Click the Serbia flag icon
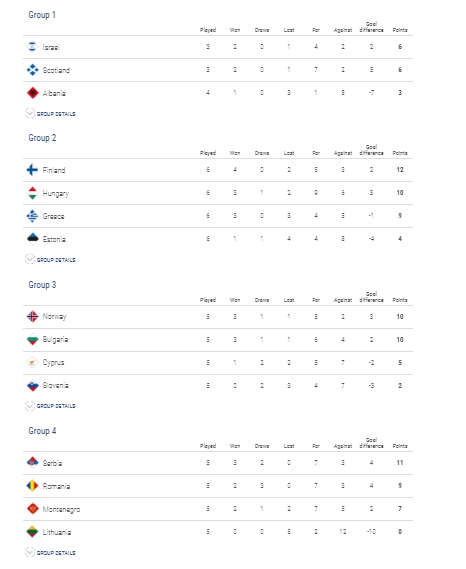The width and height of the screenshot is (466, 569). 32,463
